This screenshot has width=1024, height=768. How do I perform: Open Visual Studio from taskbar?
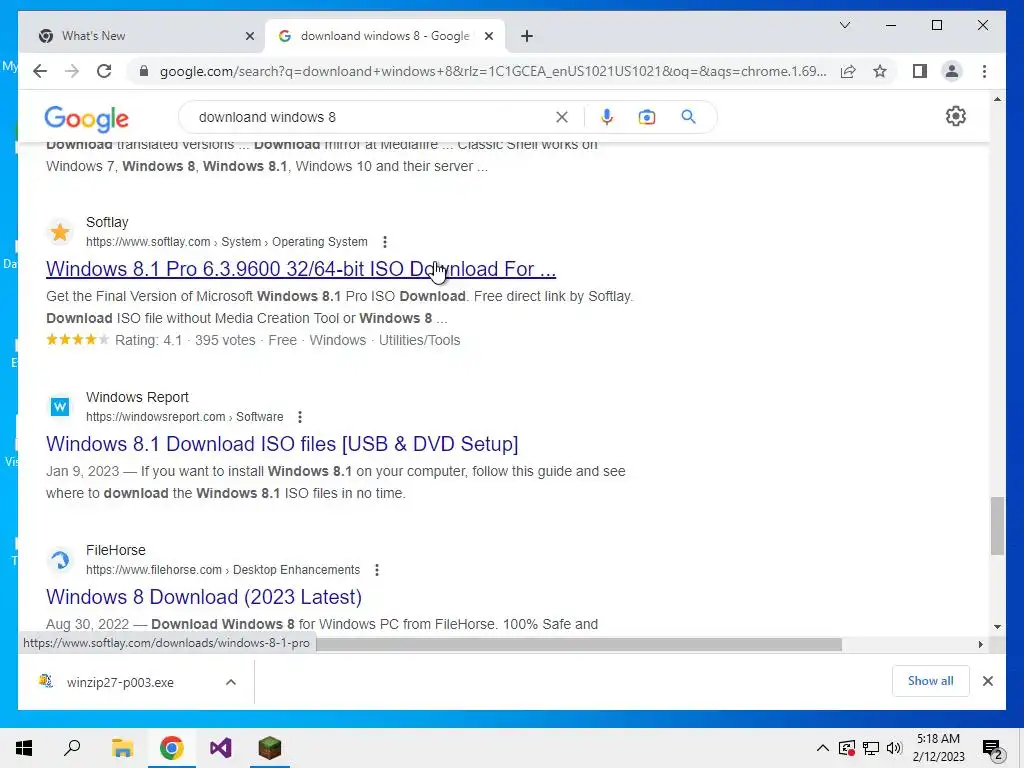pos(221,748)
